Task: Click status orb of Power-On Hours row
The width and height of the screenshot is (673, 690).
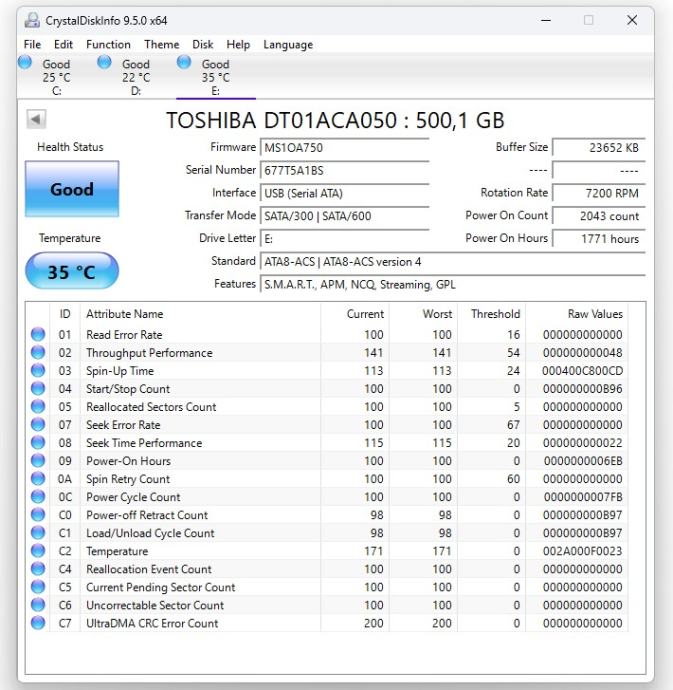Action: point(38,461)
